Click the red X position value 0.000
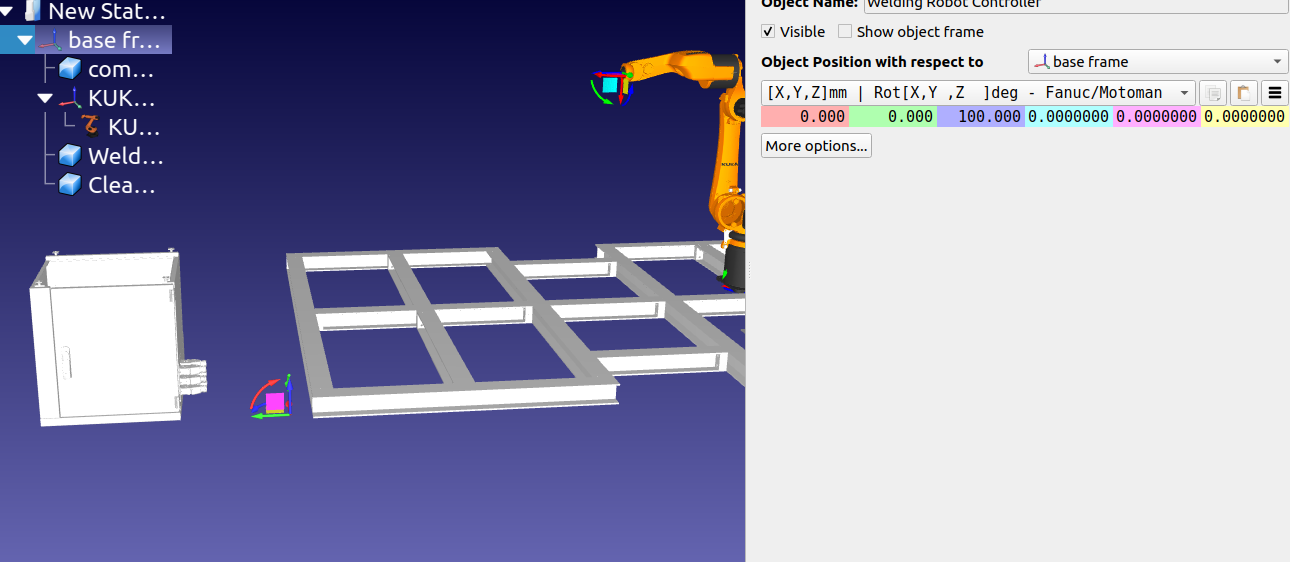The height and width of the screenshot is (562, 1290). tap(805, 117)
